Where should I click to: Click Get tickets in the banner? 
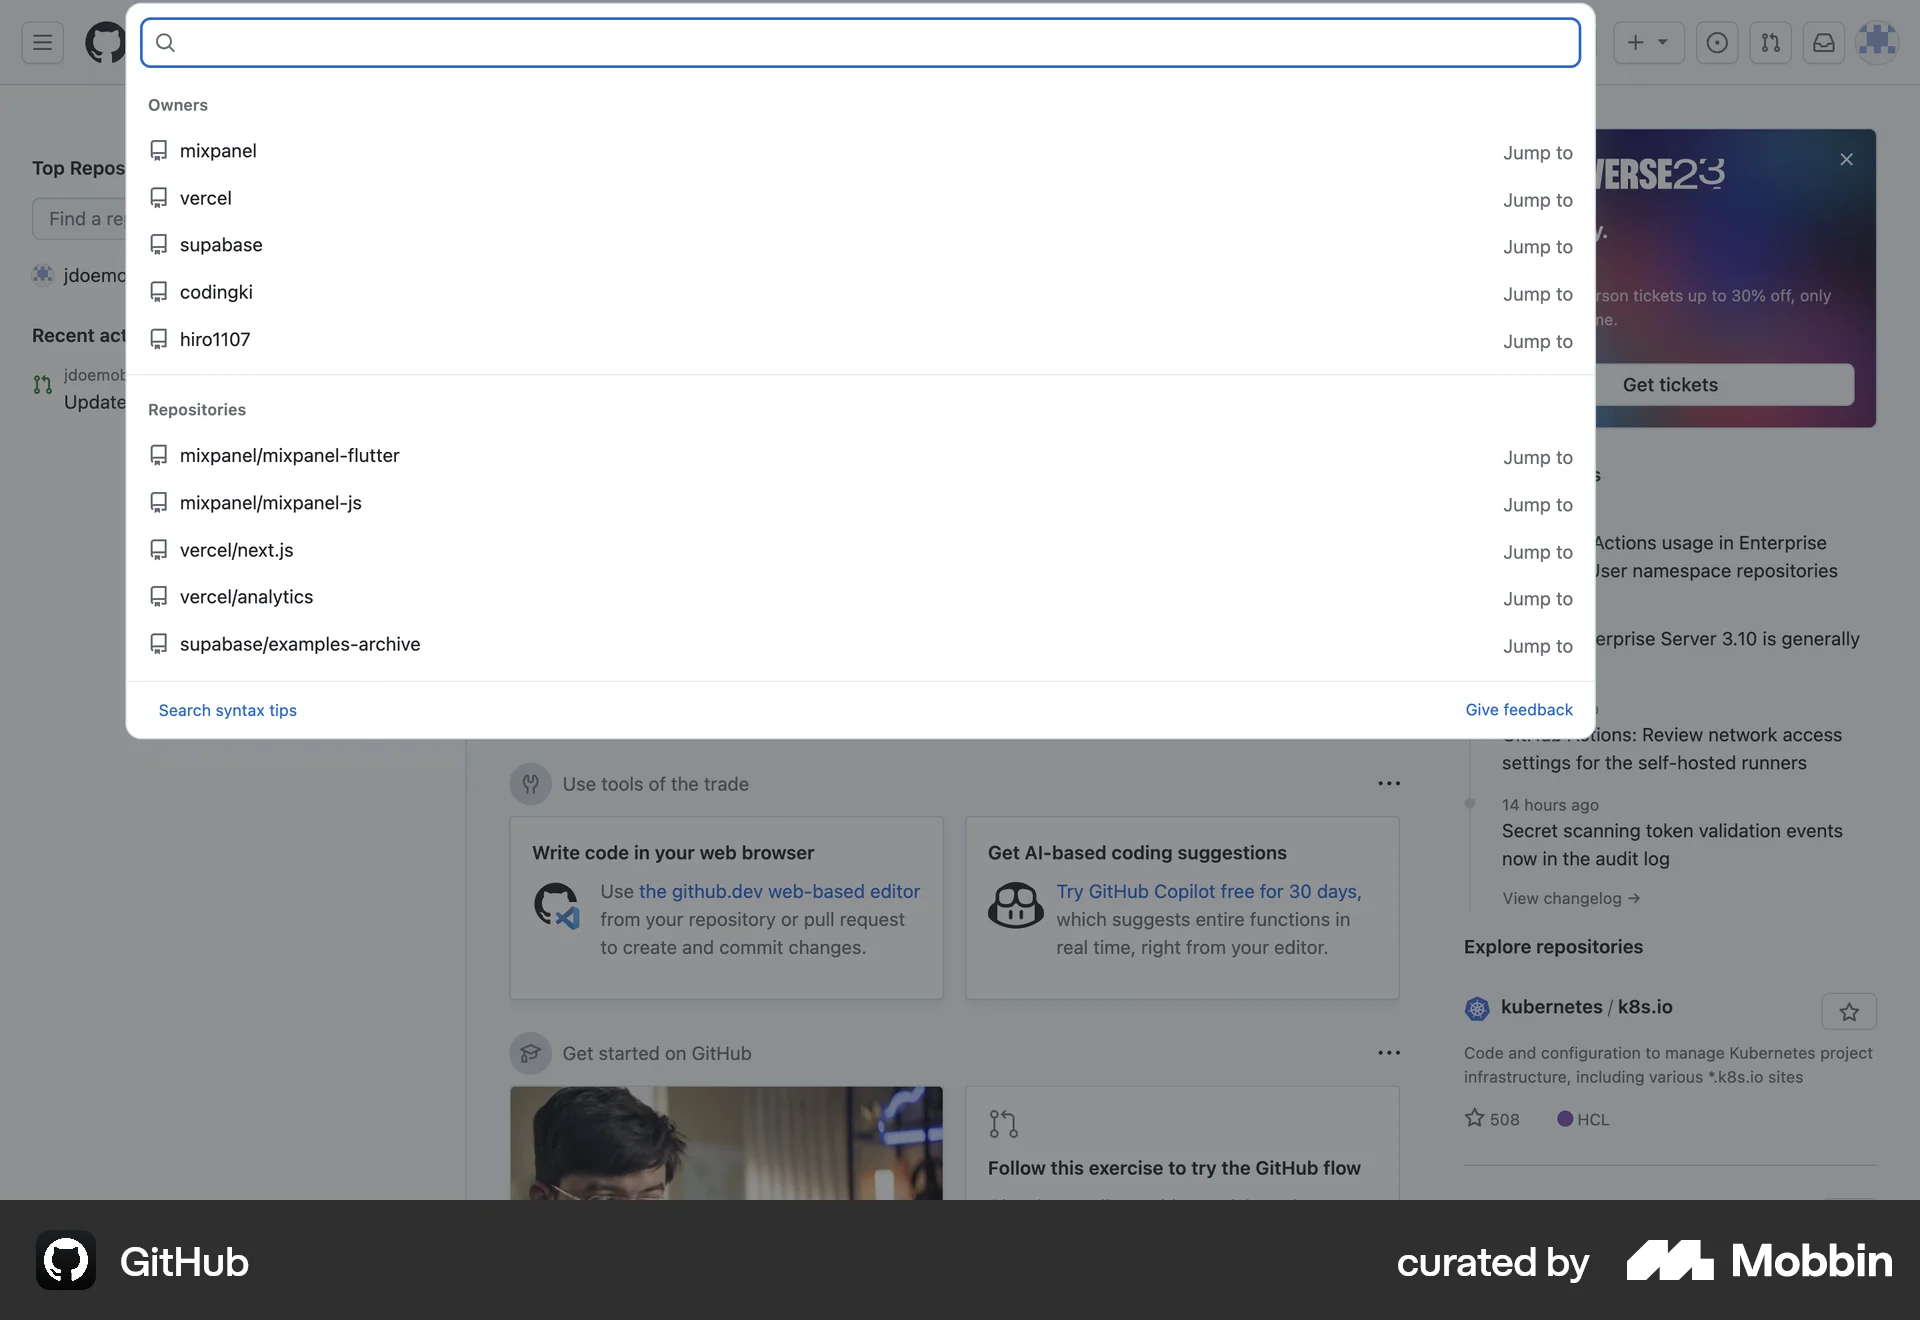pos(1671,384)
